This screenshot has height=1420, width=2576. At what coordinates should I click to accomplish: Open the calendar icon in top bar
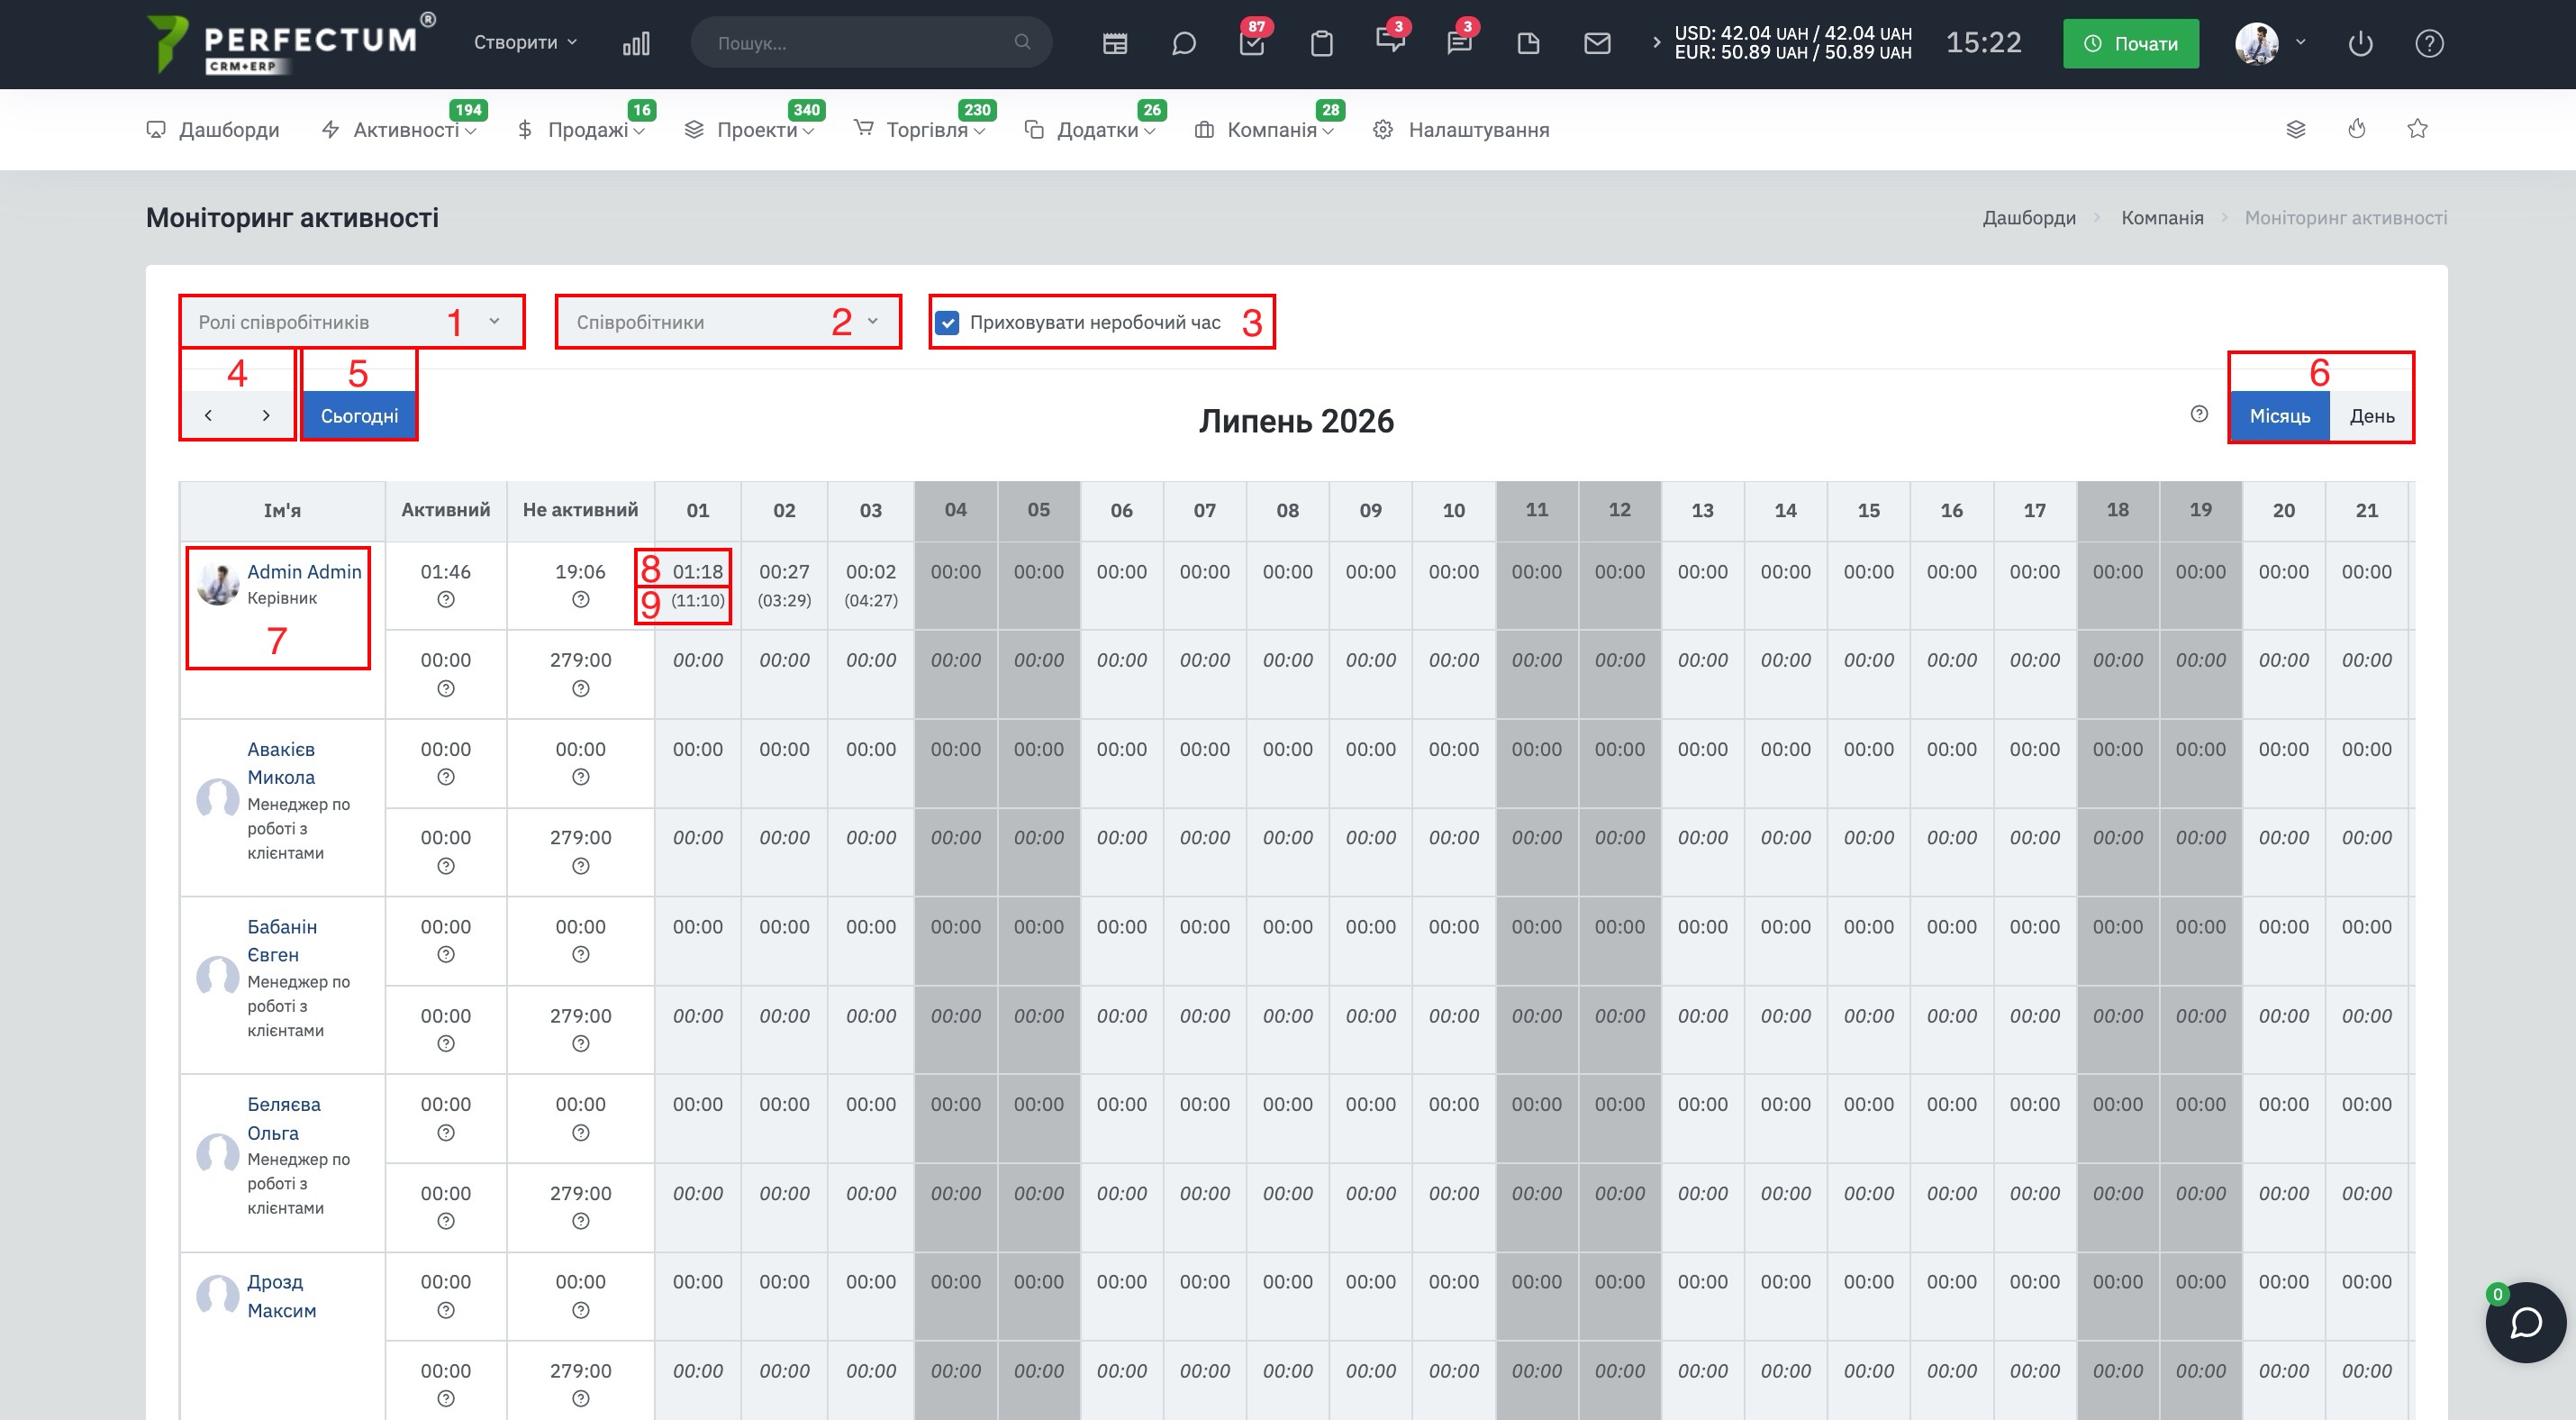(x=1115, y=43)
